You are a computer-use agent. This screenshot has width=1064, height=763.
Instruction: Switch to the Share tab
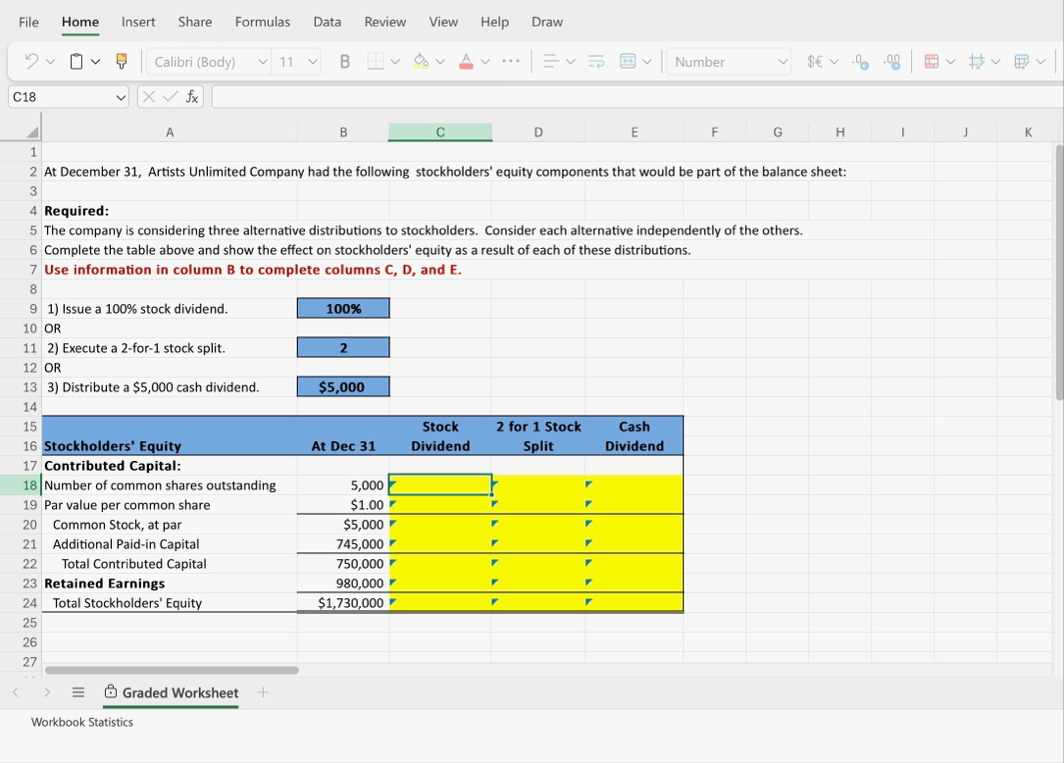(x=195, y=22)
